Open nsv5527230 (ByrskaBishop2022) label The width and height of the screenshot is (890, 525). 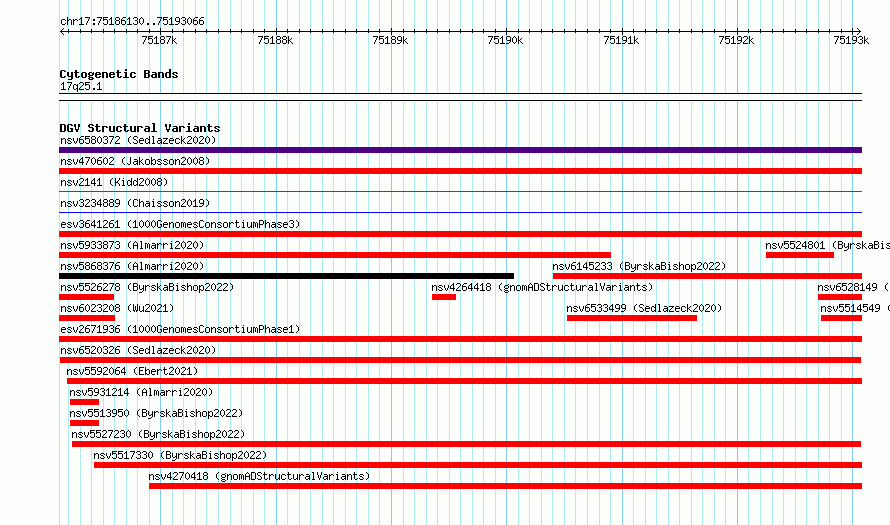[158, 434]
